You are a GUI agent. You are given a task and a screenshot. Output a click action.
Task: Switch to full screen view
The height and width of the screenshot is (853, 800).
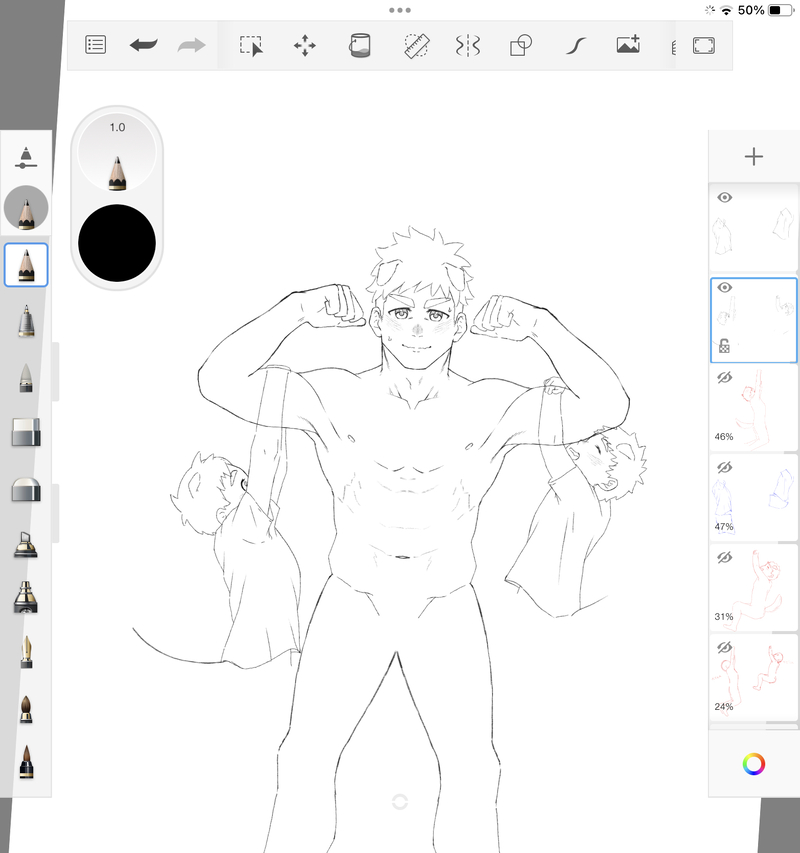click(x=704, y=46)
